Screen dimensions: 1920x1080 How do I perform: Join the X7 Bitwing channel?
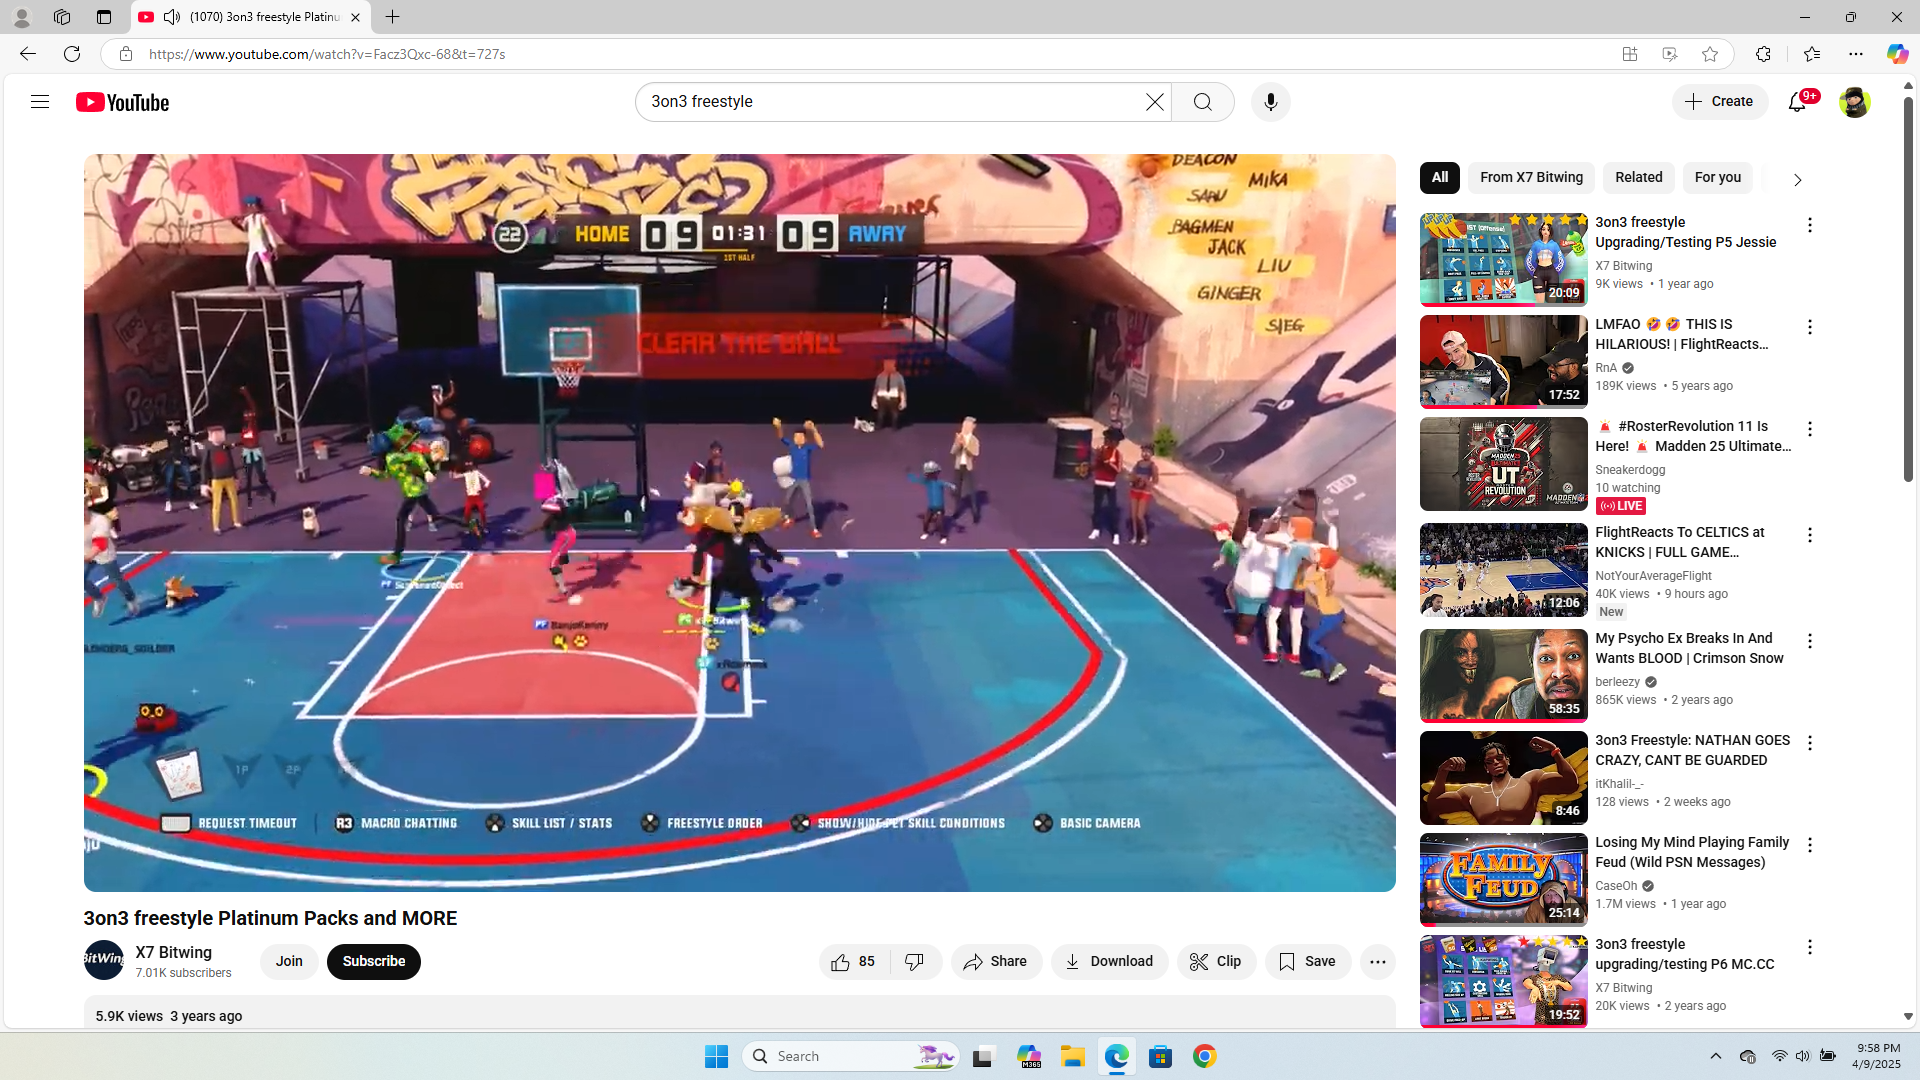289,962
